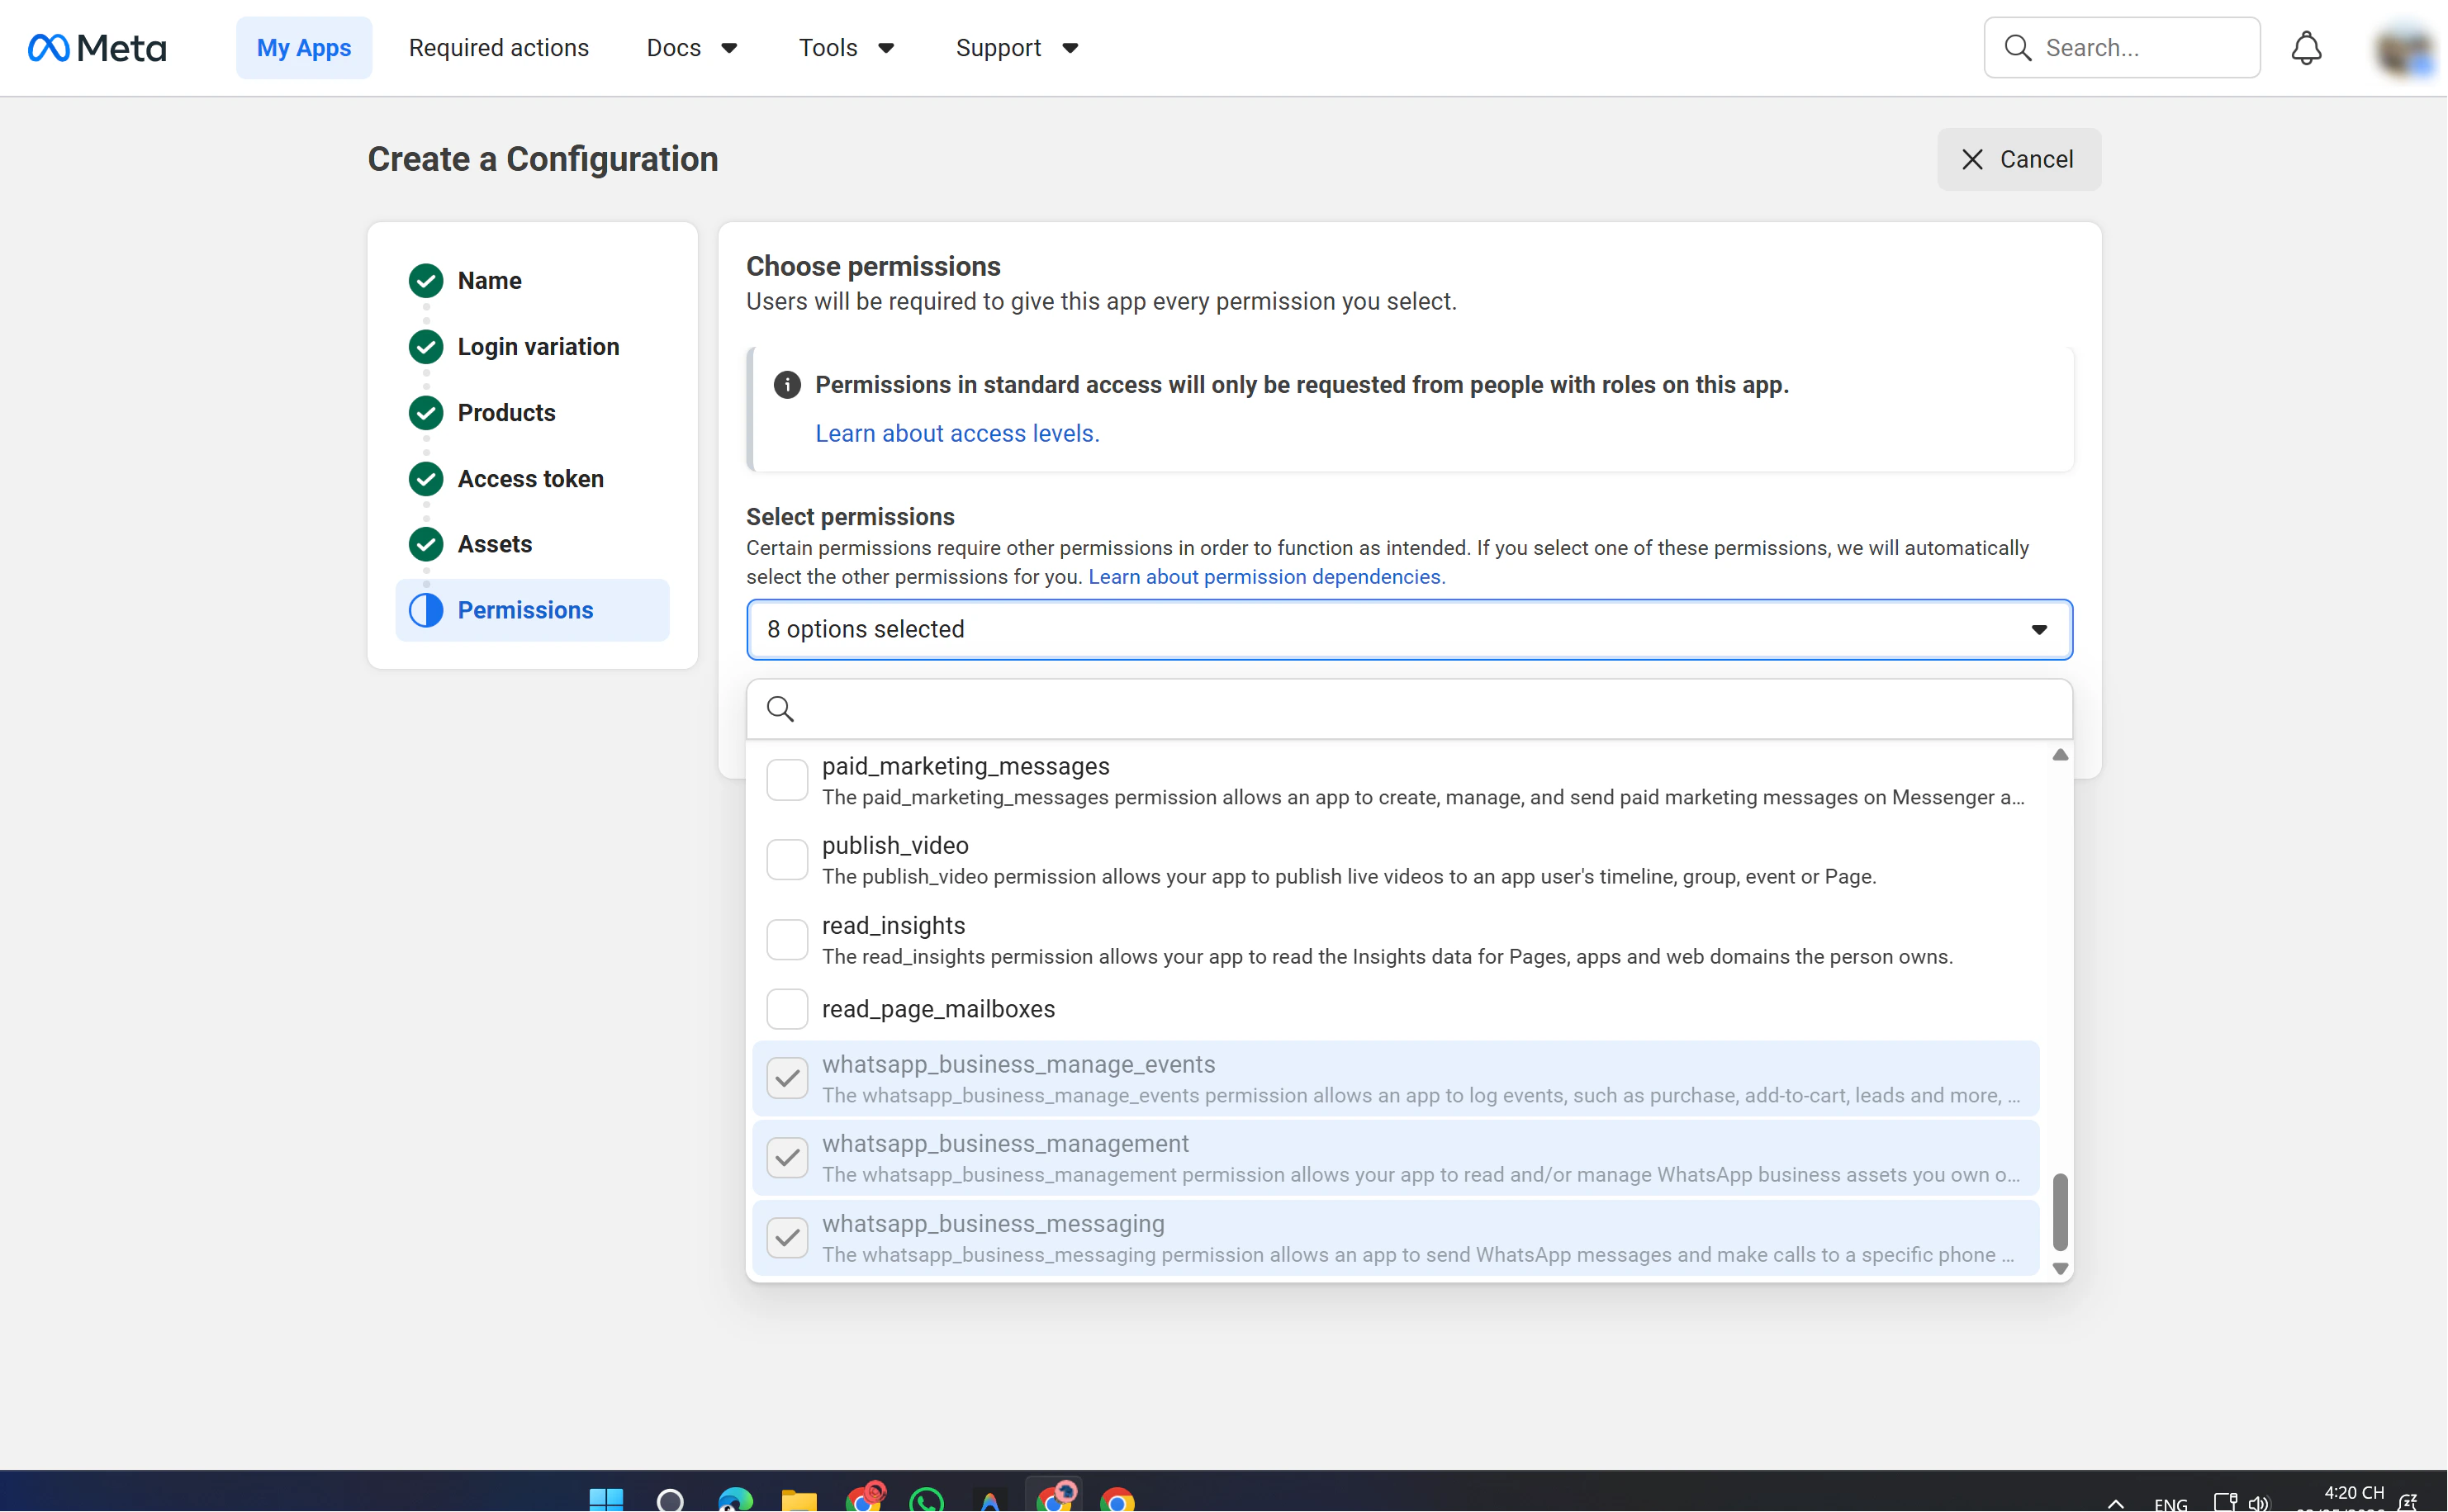This screenshot has width=2448, height=1512.
Task: Launch Microsoft Edge from the taskbar
Action: click(735, 1499)
